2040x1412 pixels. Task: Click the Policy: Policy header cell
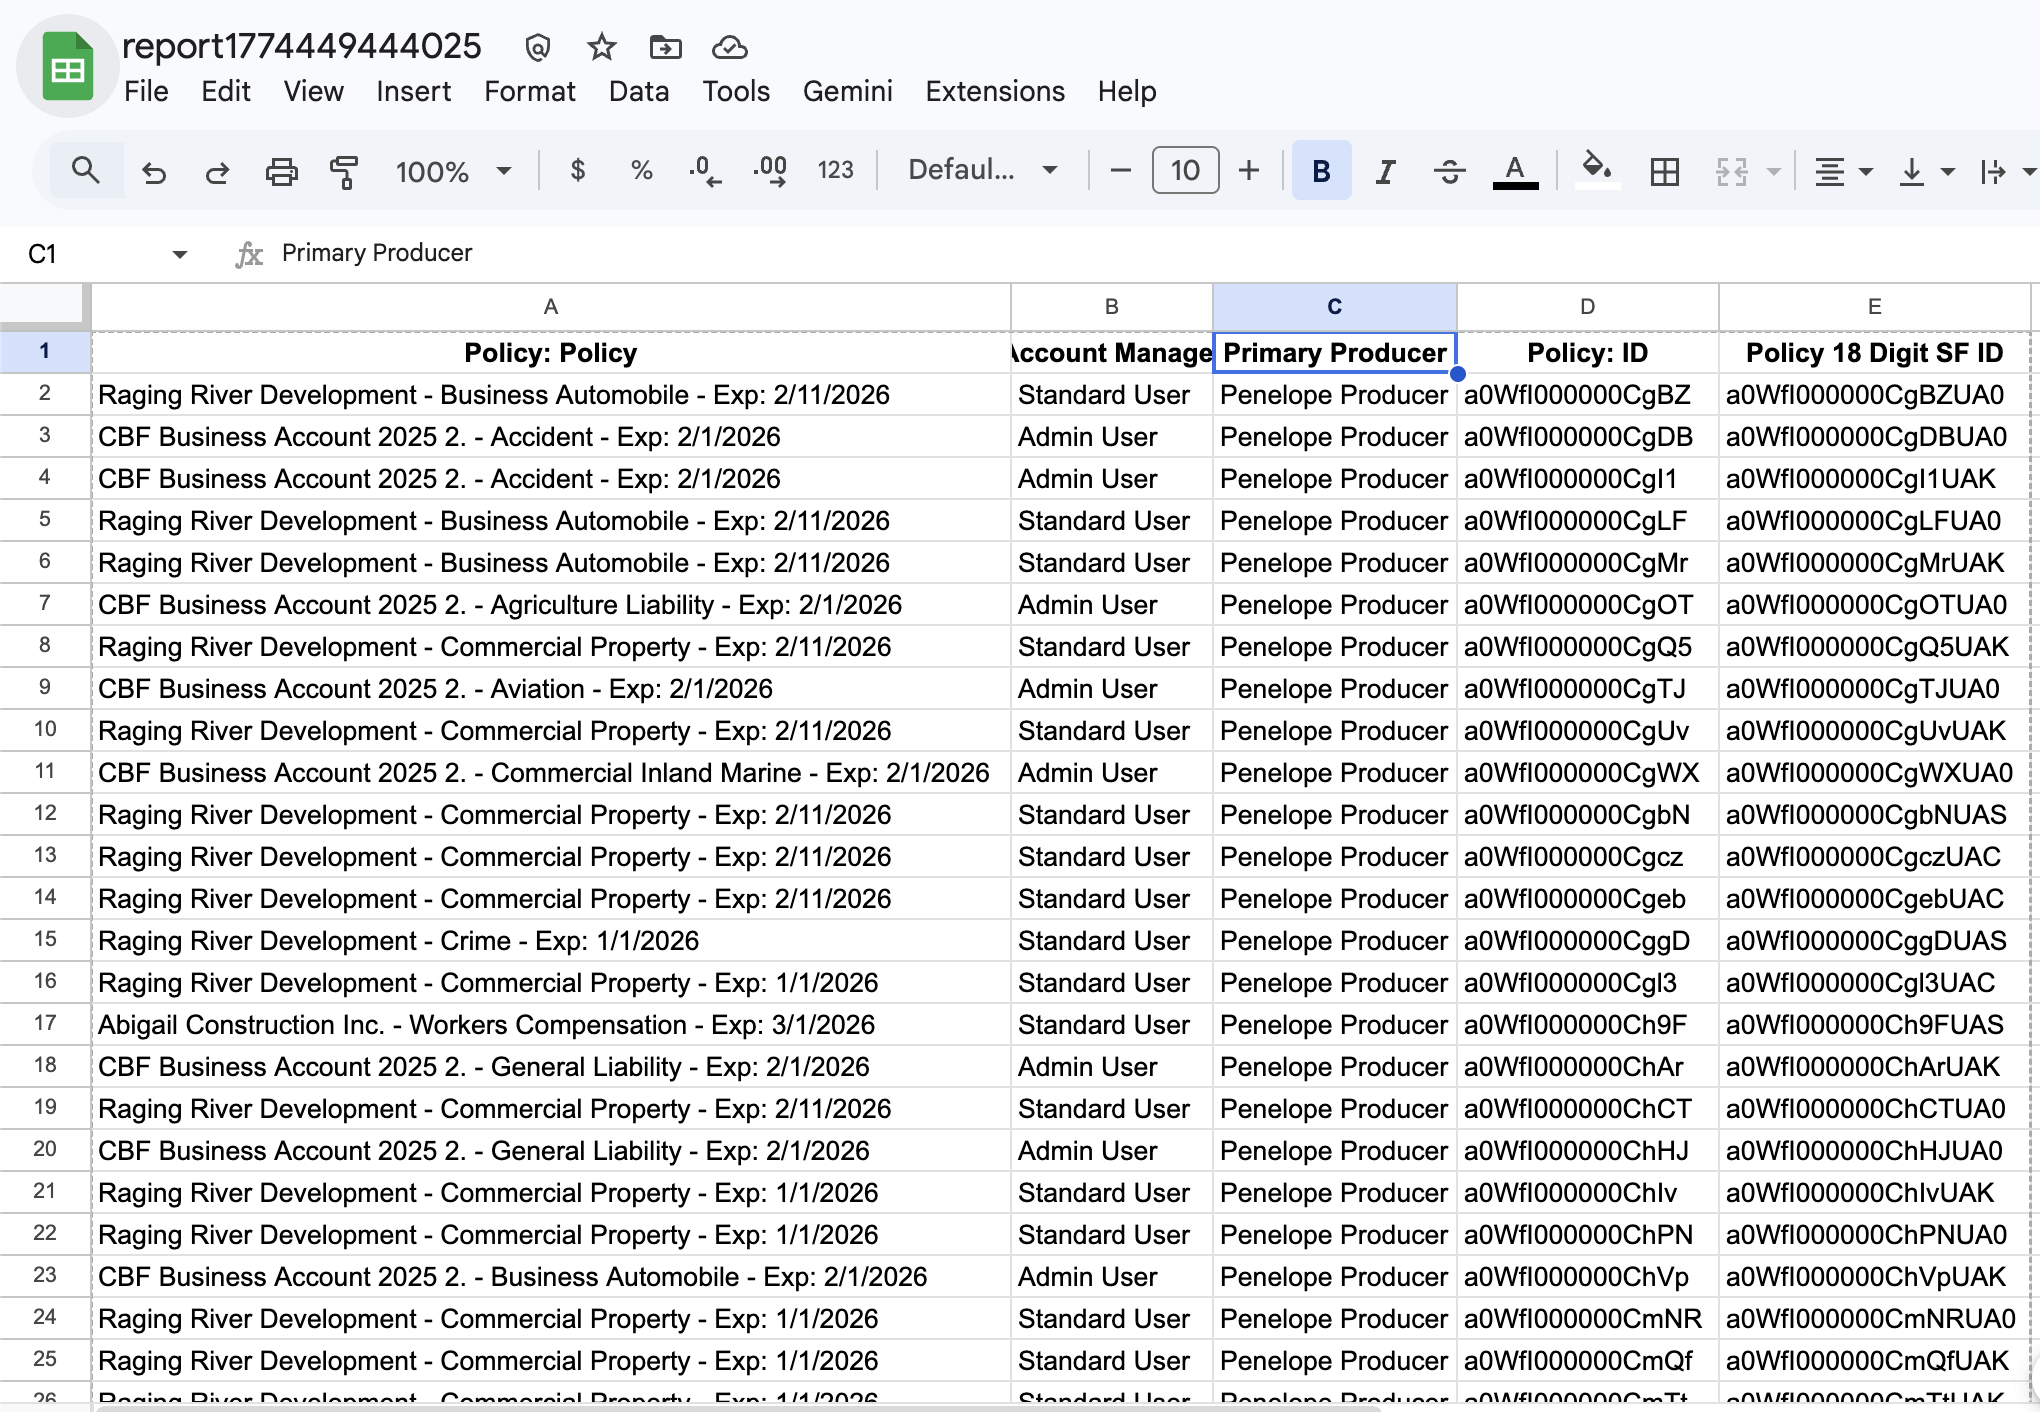[x=551, y=353]
